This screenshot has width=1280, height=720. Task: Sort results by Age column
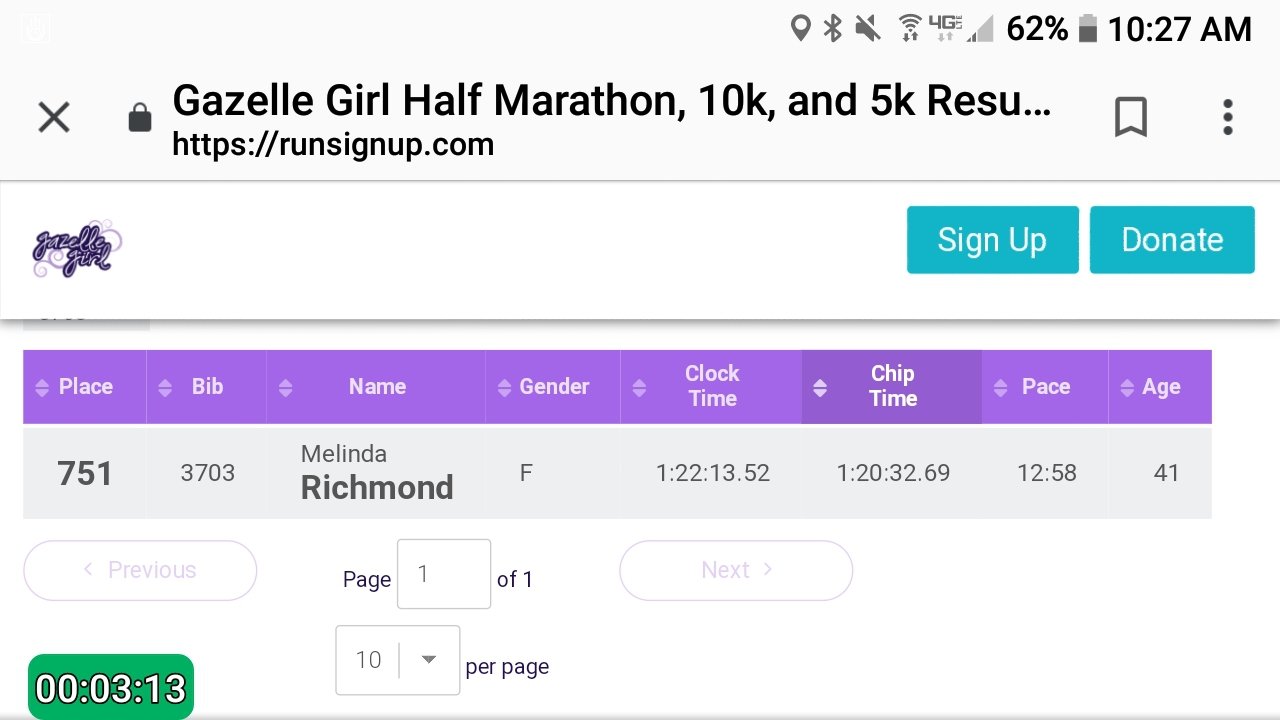tap(1160, 387)
